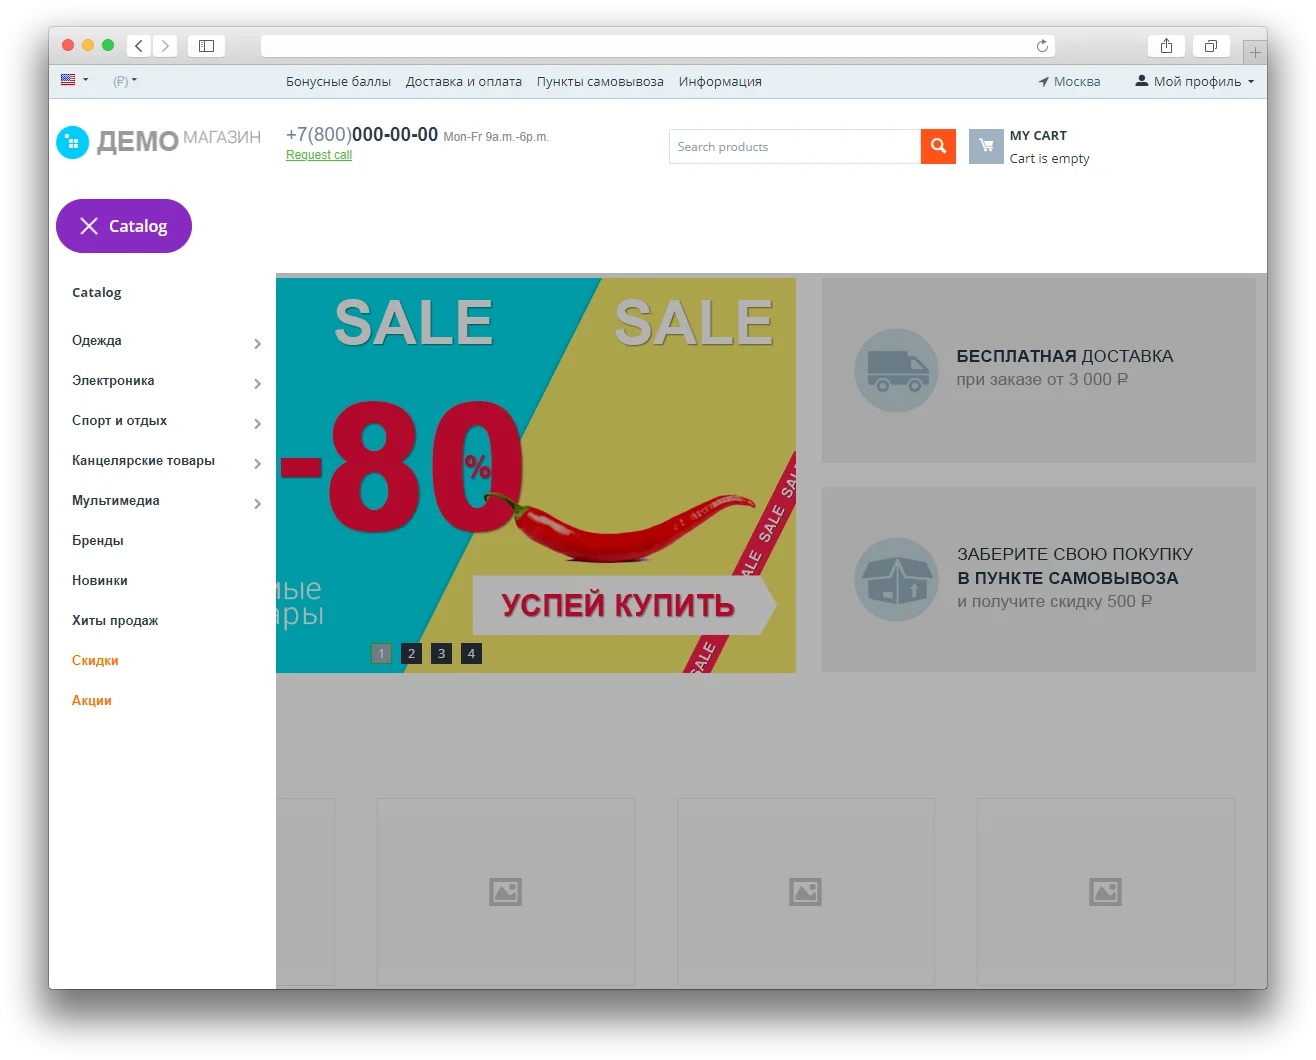Click the phone number +7(800)000-00-00
Image resolution: width=1316 pixels, height=1060 pixels.
(362, 135)
